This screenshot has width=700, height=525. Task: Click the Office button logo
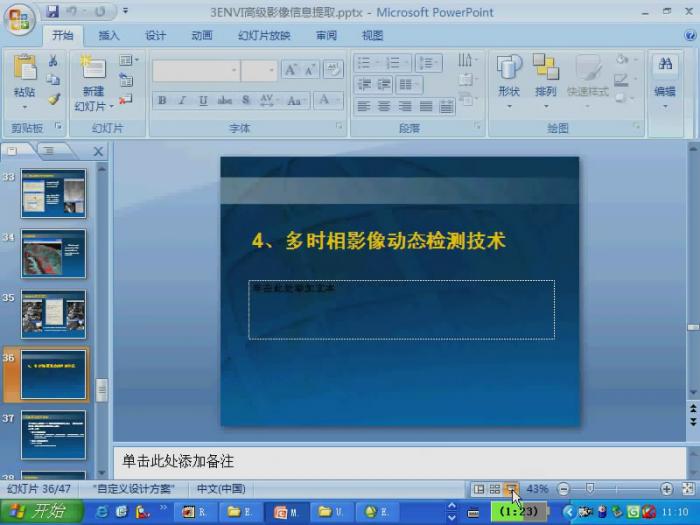point(19,19)
